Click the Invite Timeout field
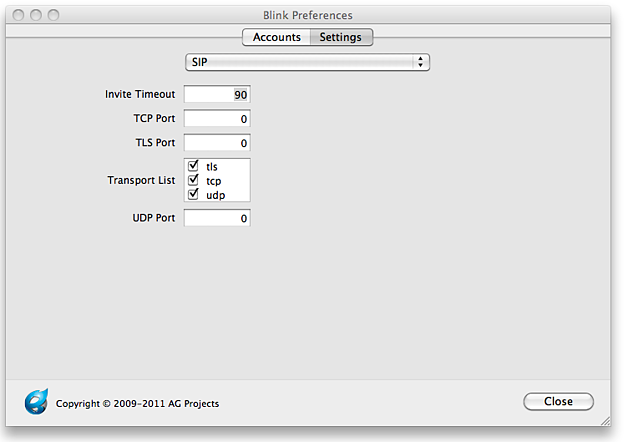 click(x=217, y=94)
